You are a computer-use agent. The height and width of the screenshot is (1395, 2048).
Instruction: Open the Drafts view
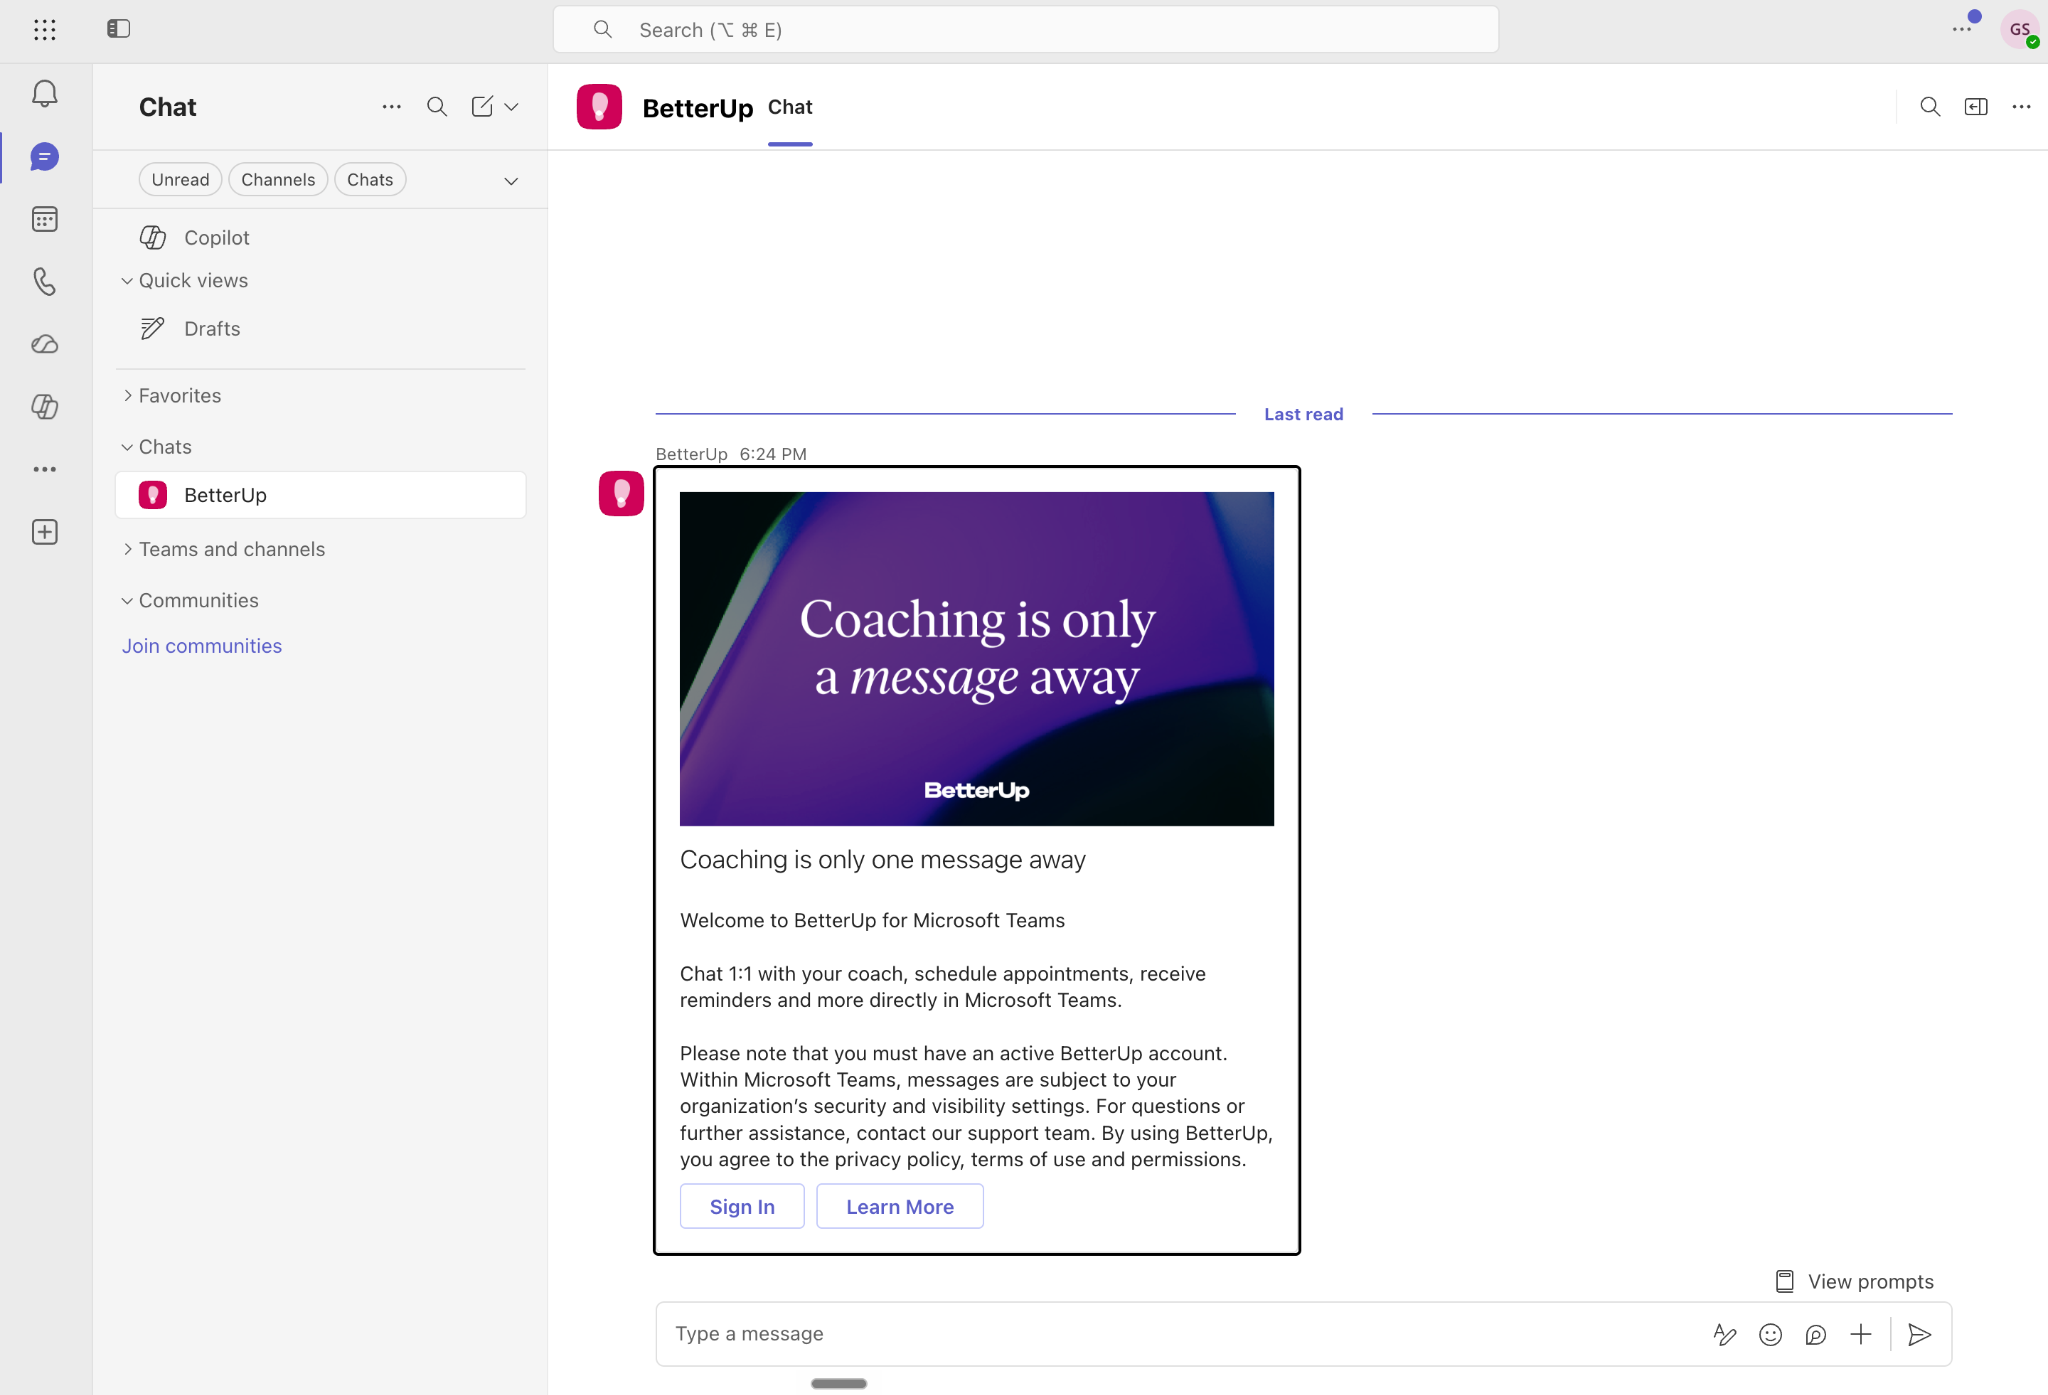click(320, 329)
